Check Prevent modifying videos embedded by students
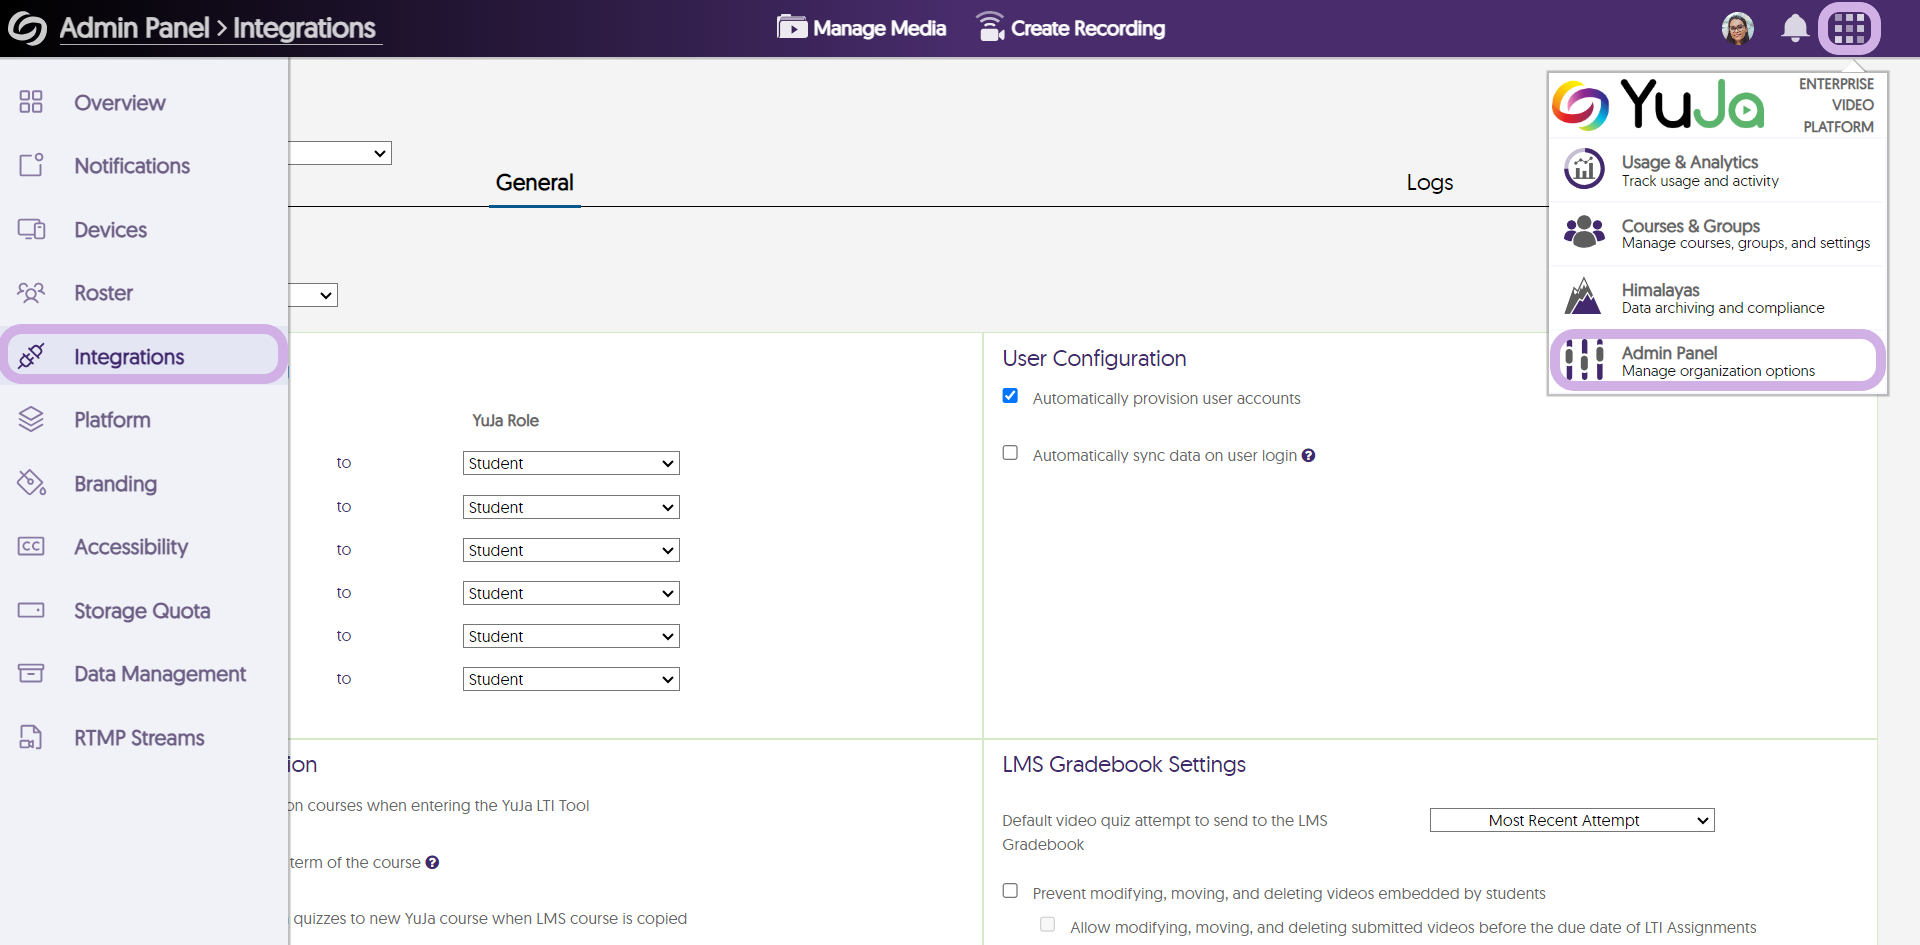The height and width of the screenshot is (945, 1920). coord(1010,891)
